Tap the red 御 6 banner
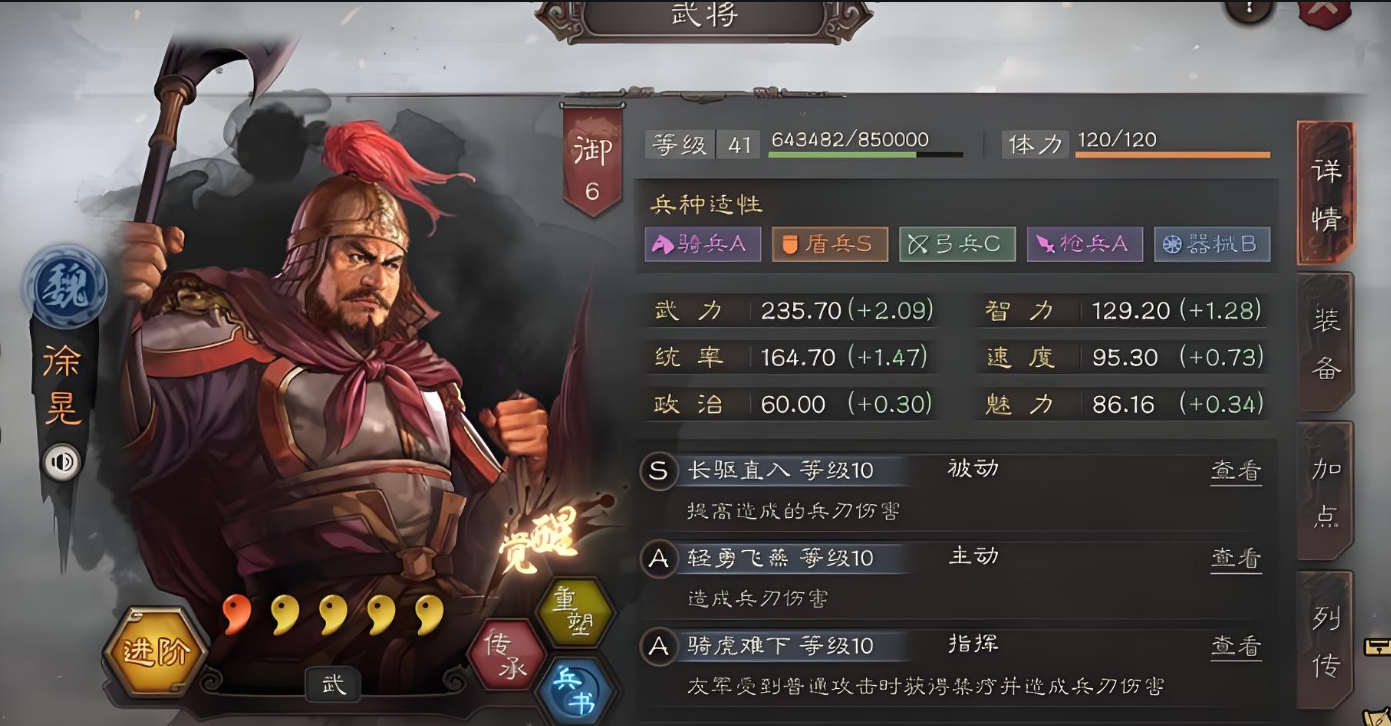This screenshot has width=1391, height=726. coord(593,160)
